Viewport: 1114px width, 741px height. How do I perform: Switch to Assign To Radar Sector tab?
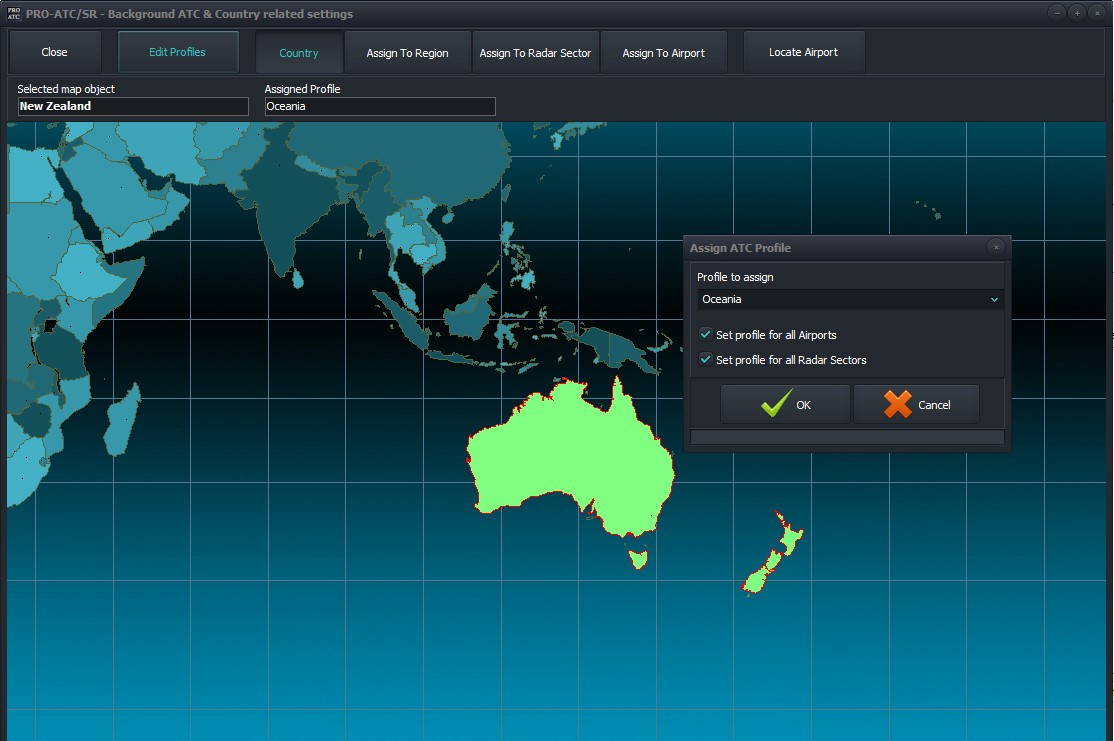(x=535, y=53)
